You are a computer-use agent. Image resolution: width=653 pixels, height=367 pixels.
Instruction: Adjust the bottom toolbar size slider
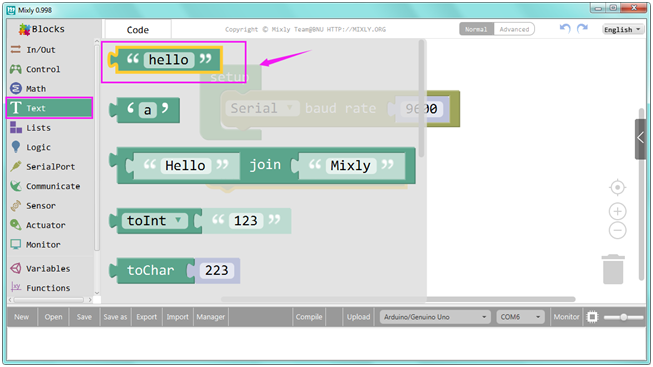point(623,317)
